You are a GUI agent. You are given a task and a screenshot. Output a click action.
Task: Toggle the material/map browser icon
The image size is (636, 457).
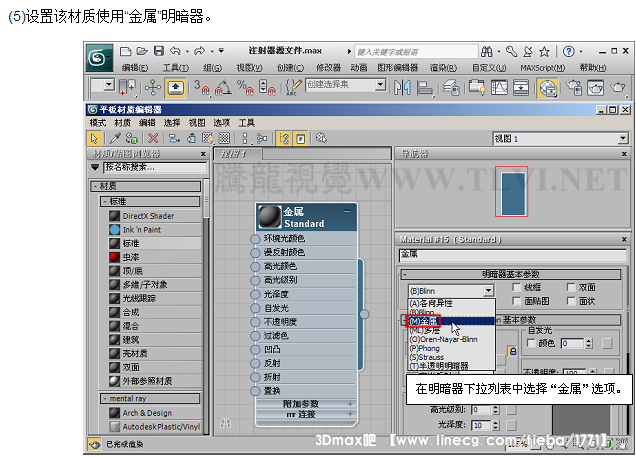[284, 139]
